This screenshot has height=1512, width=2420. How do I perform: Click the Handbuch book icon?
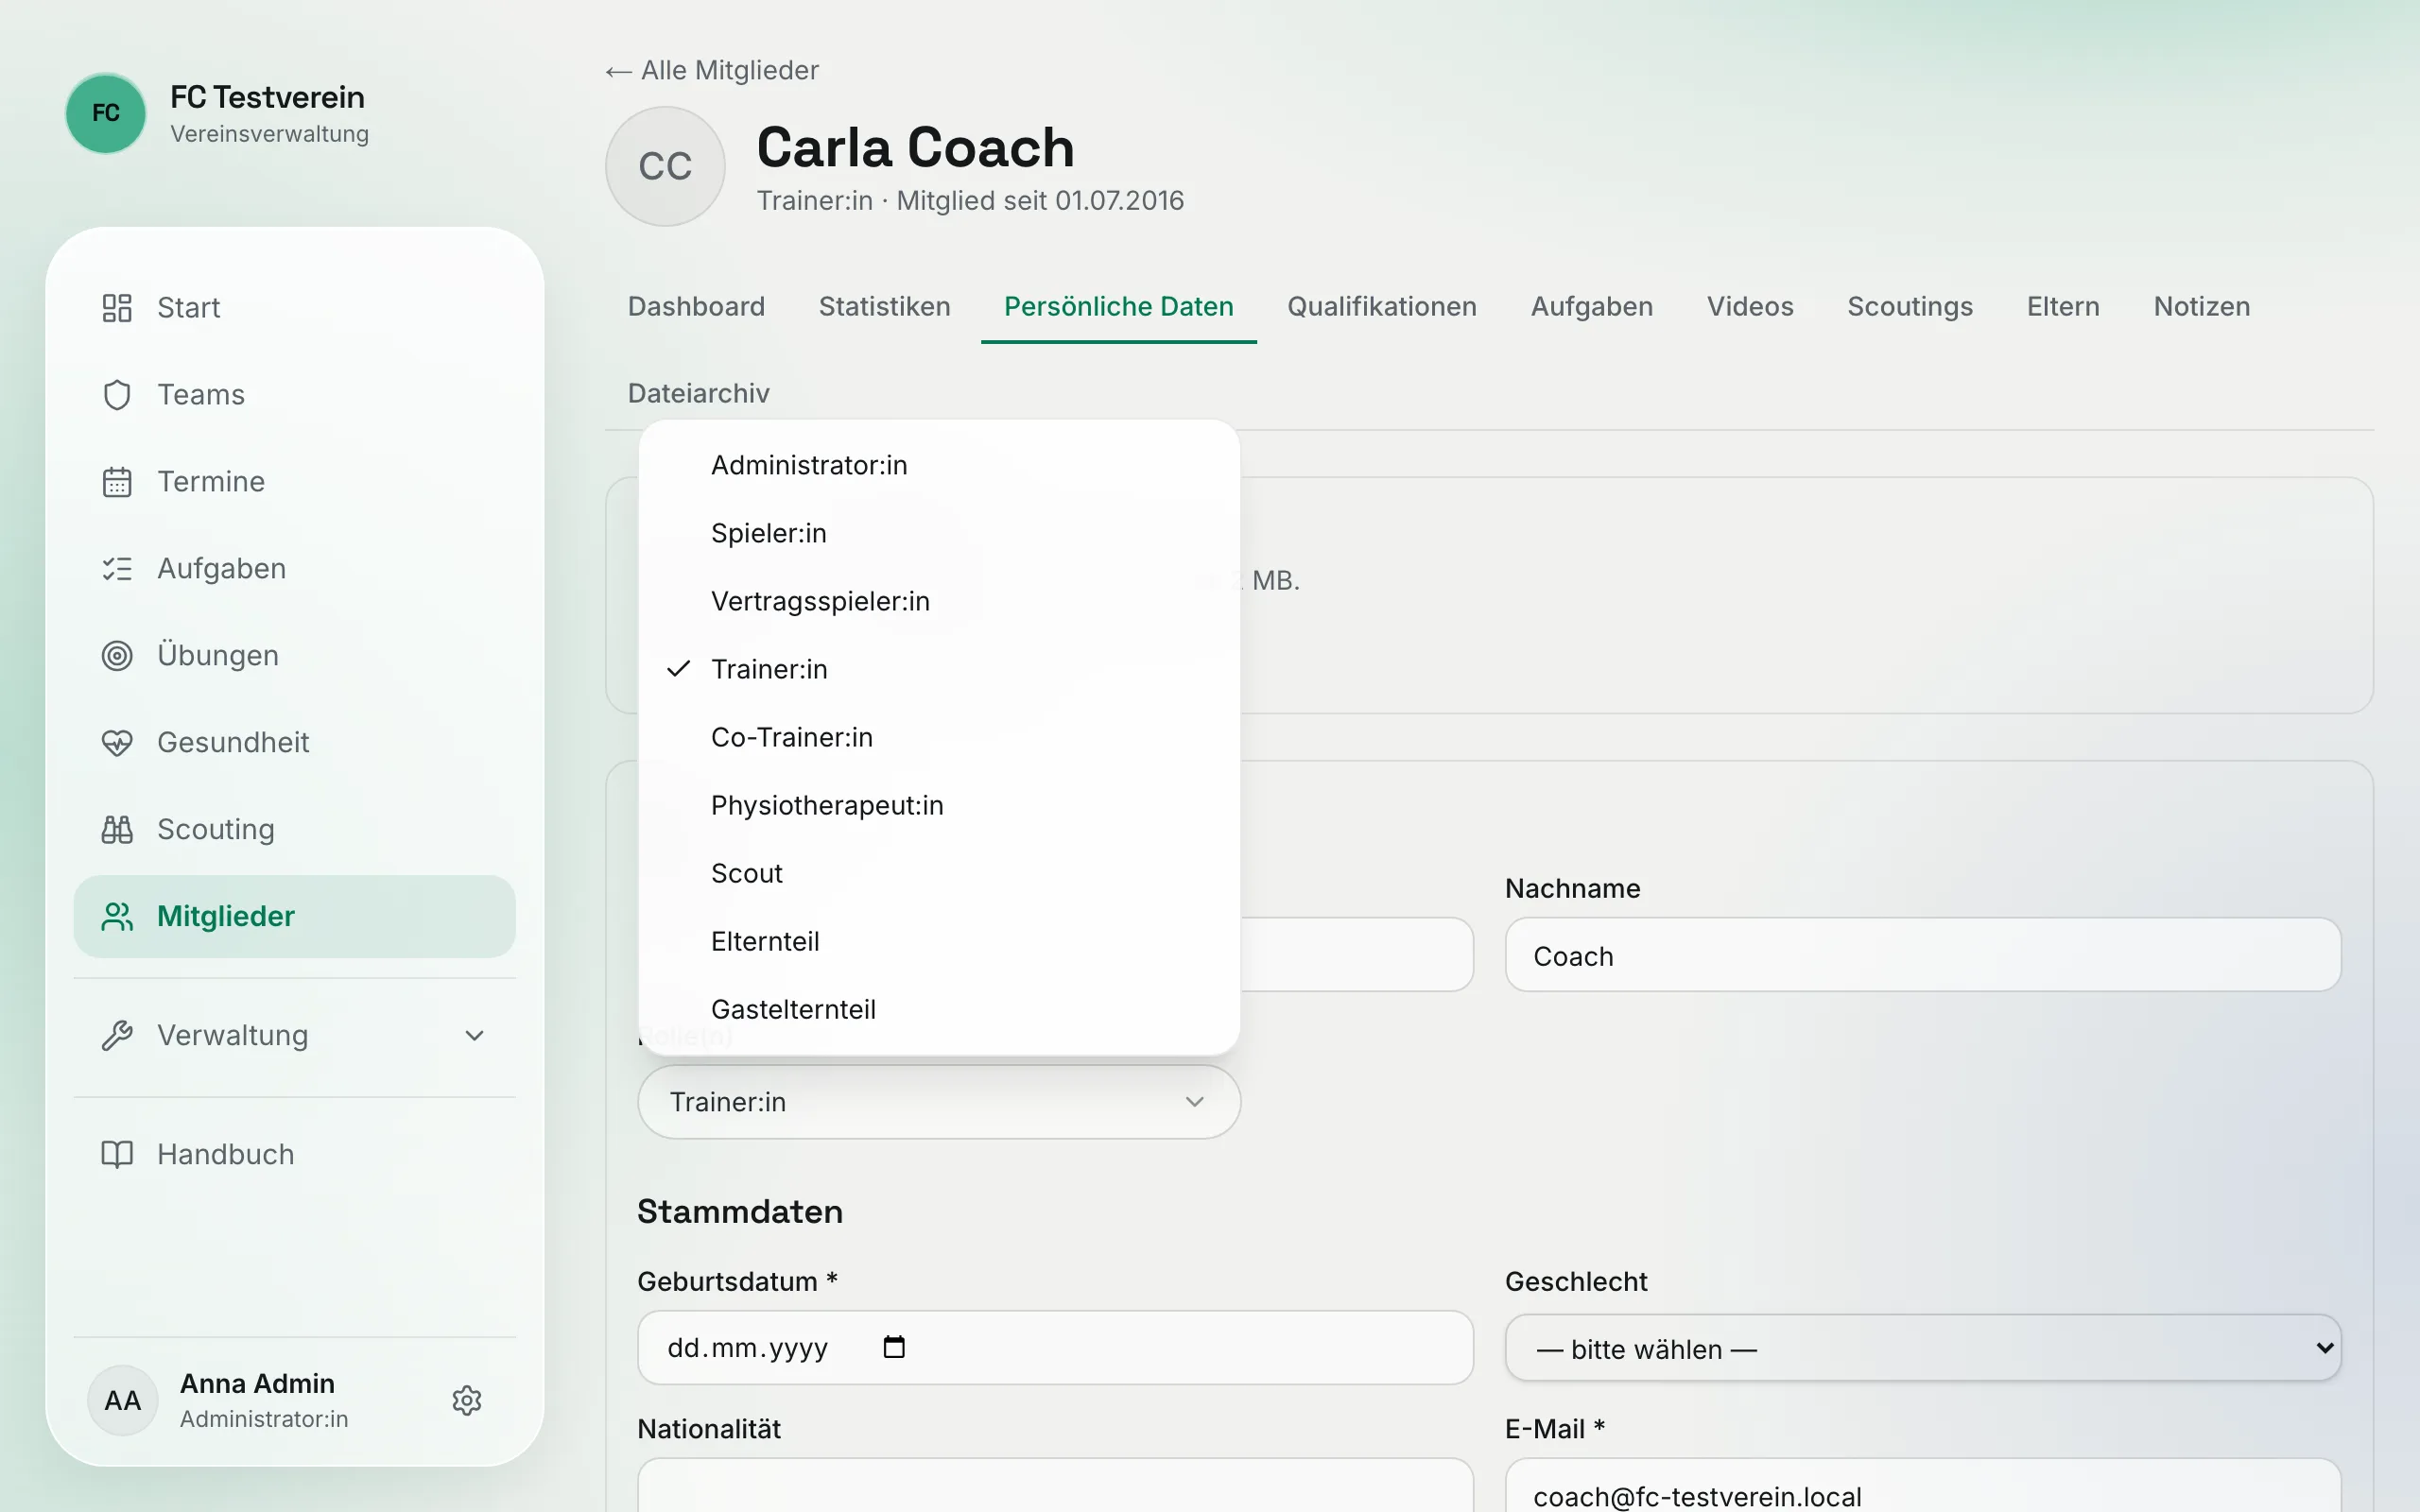click(117, 1155)
